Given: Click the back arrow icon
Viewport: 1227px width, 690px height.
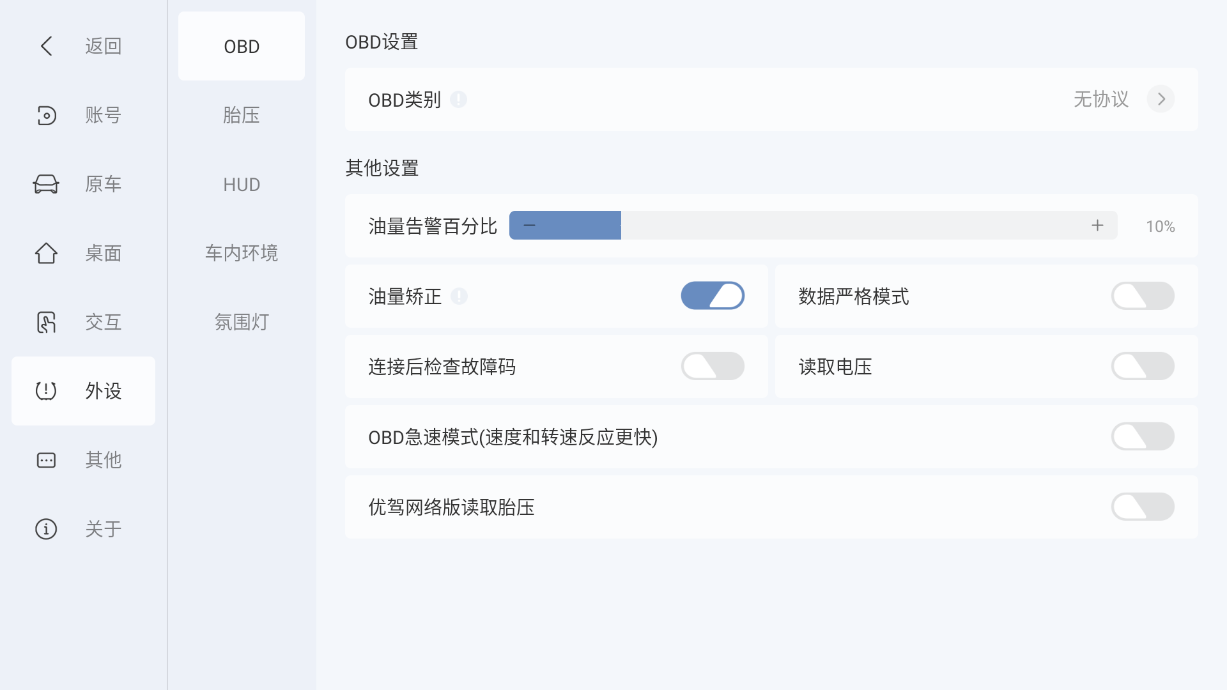Looking at the screenshot, I should tap(46, 46).
